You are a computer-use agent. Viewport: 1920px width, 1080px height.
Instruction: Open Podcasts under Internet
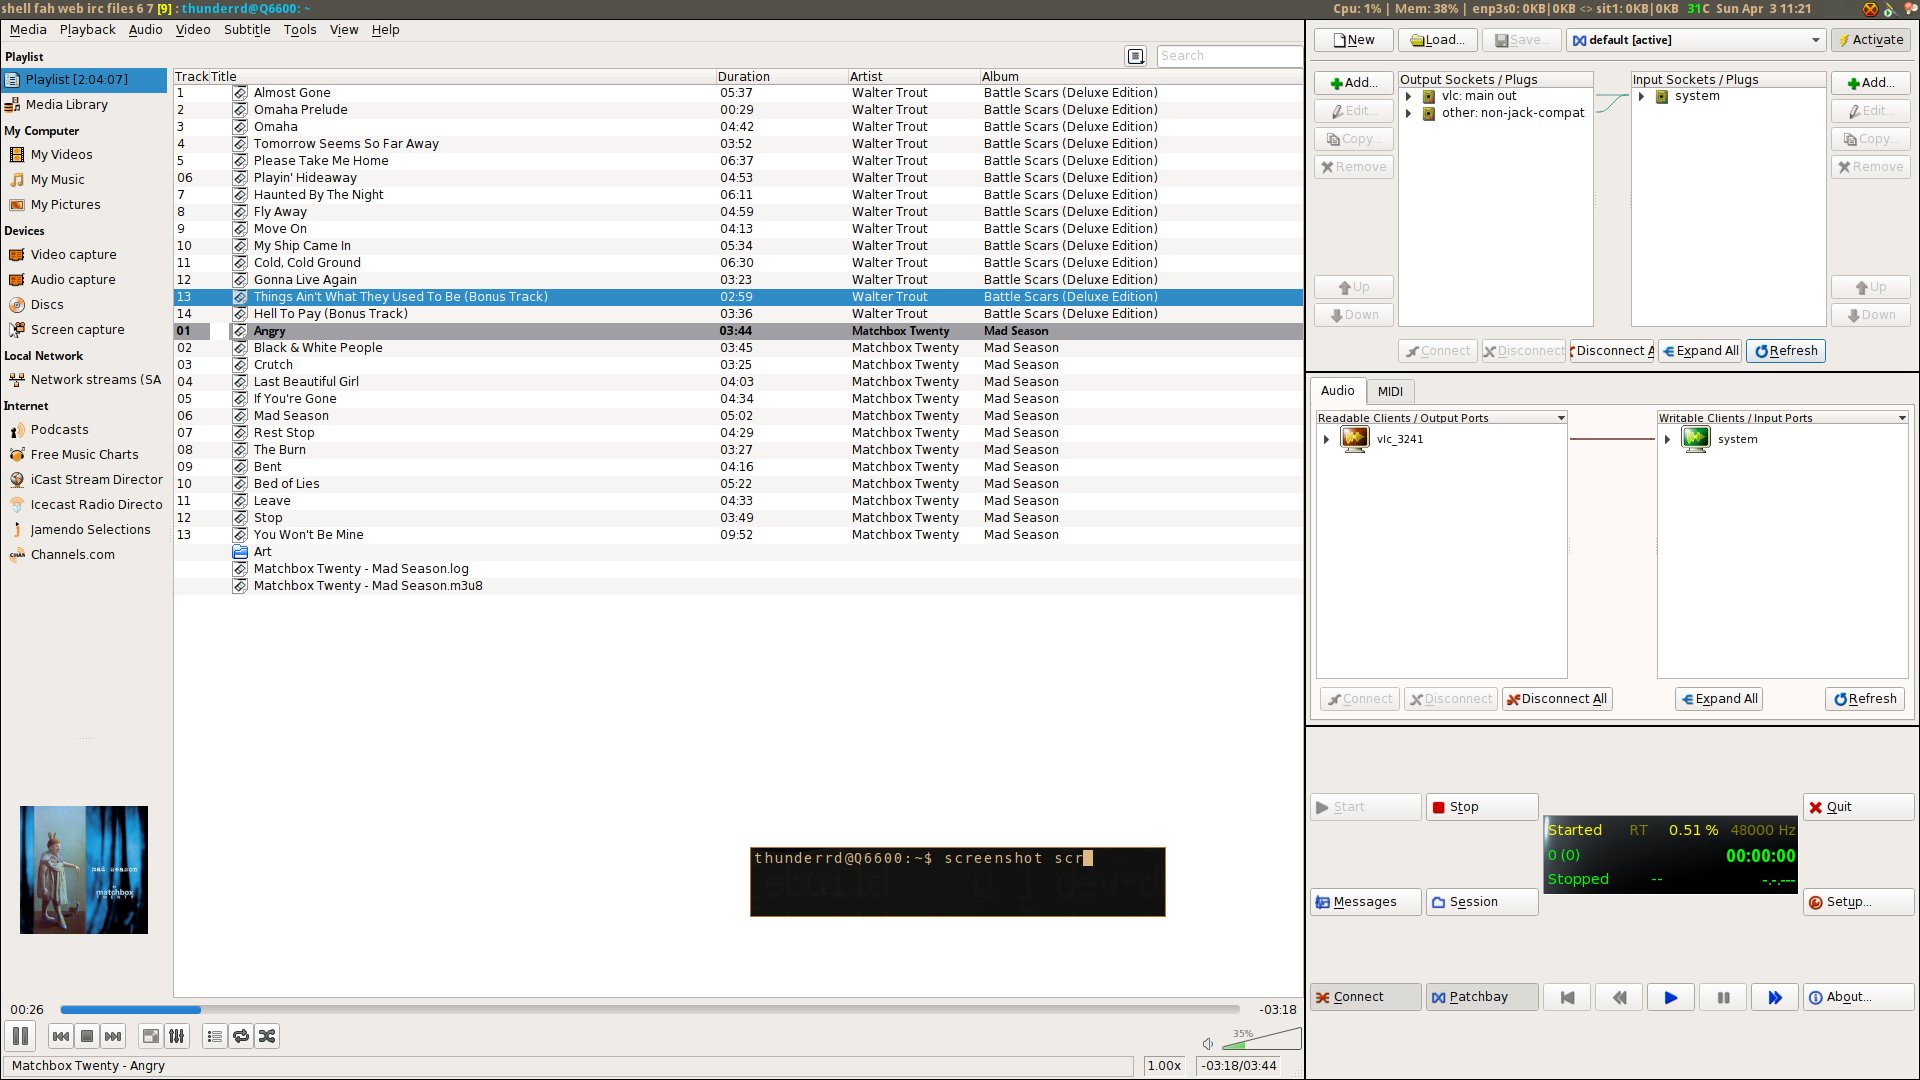[59, 429]
